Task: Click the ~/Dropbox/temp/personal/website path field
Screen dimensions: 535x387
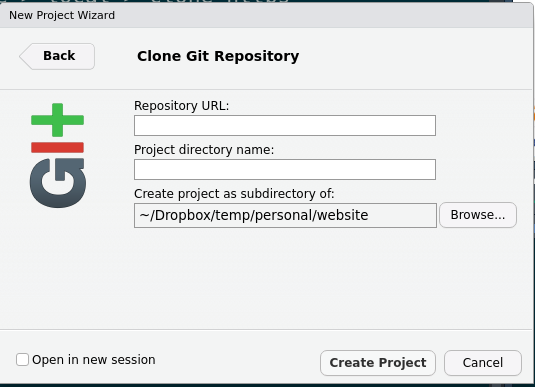Action: click(285, 215)
